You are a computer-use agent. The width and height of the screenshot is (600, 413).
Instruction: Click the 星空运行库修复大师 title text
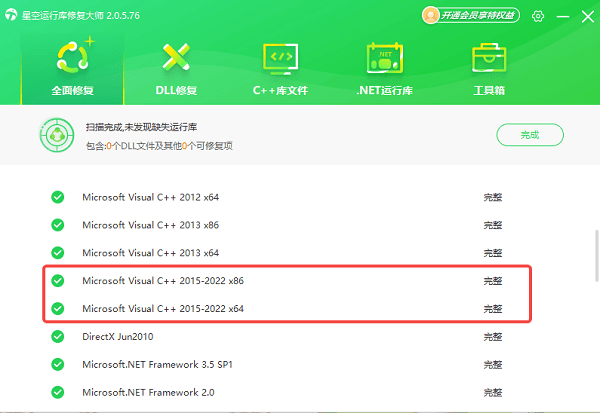tap(81, 16)
